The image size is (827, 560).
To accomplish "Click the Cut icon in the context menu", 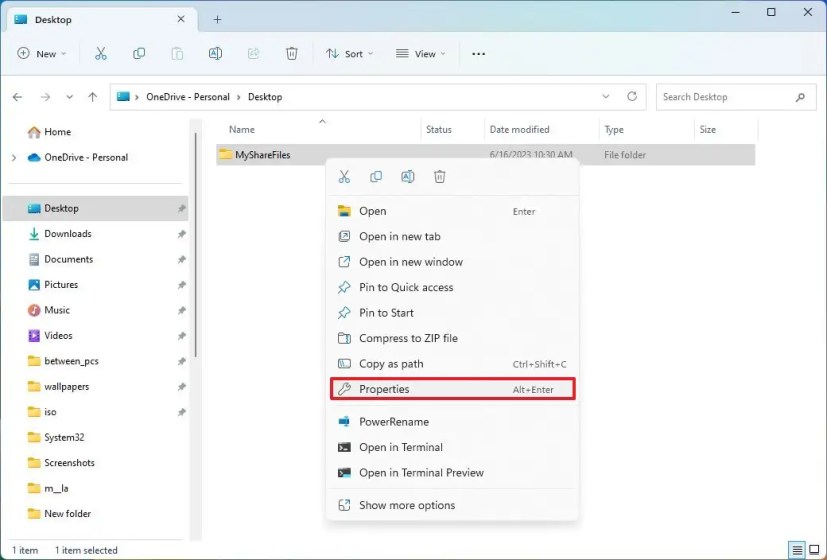I will pos(344,177).
